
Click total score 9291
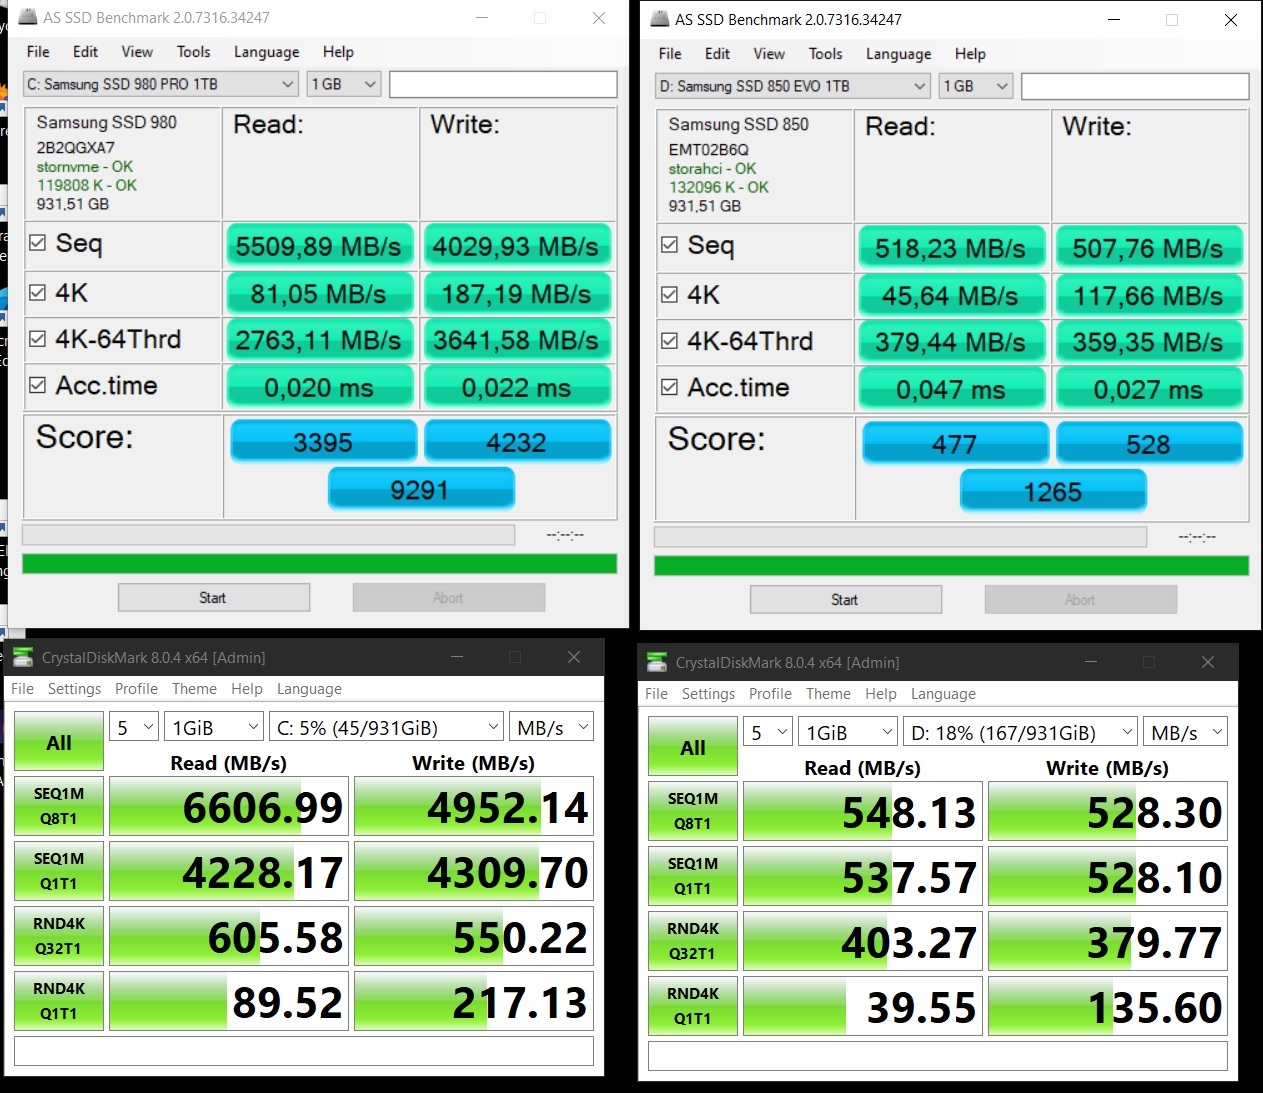(421, 490)
